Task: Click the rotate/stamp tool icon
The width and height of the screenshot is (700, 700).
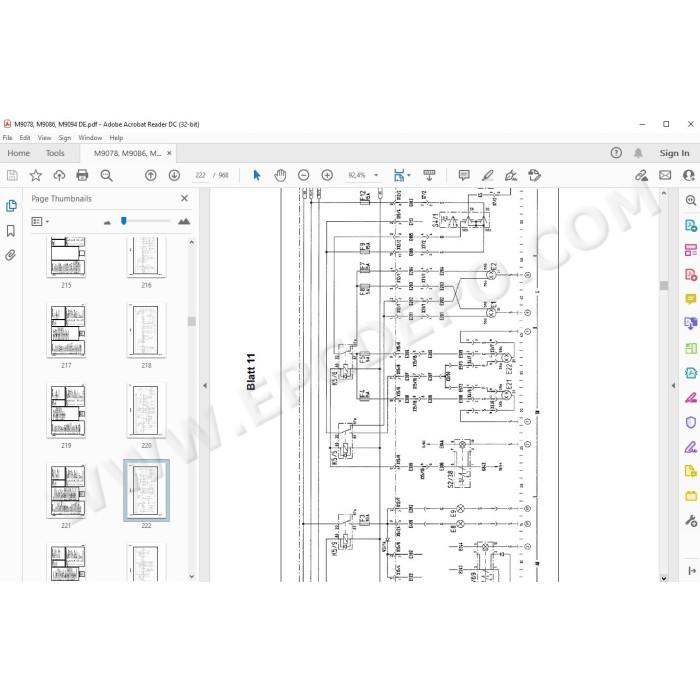Action: point(534,175)
